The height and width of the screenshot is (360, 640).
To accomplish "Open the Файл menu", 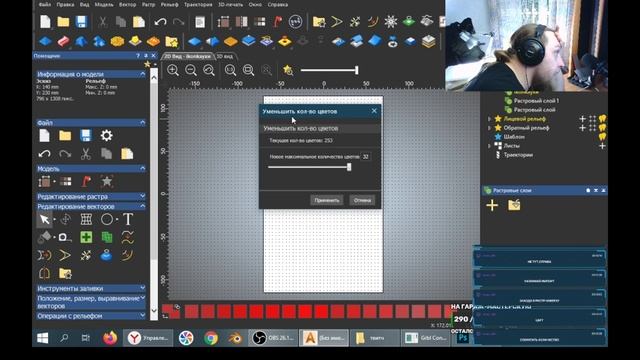I will click(x=45, y=4).
